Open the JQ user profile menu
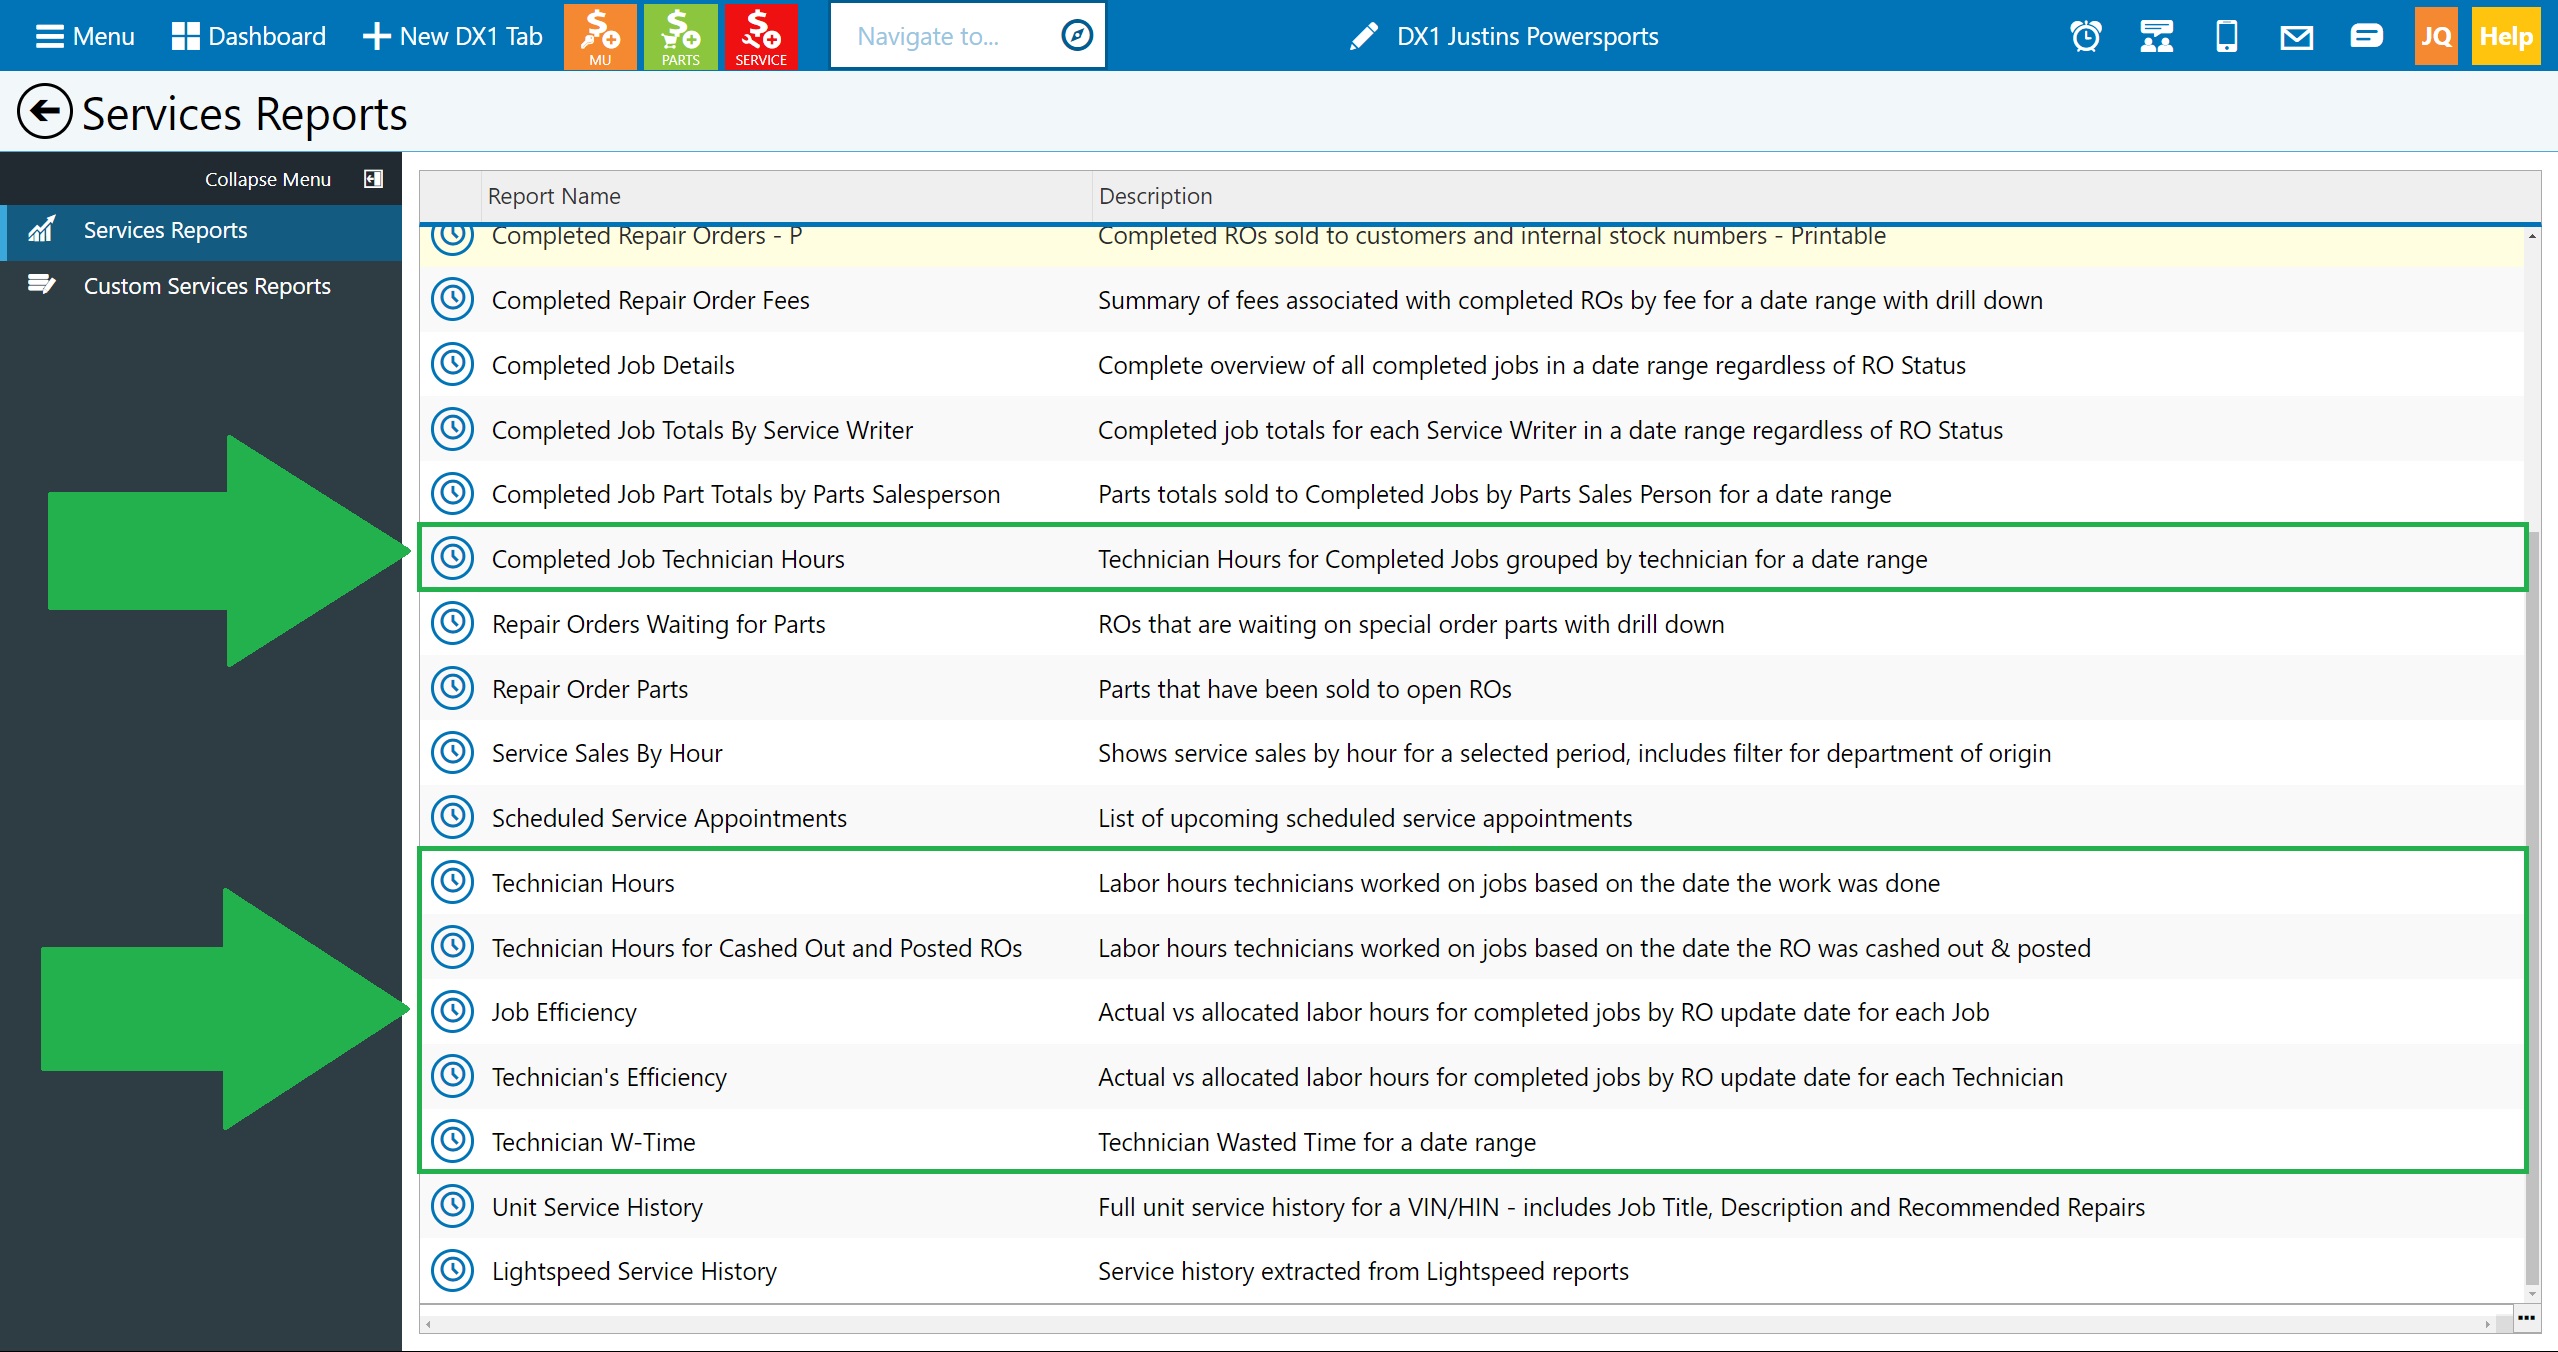 [2436, 37]
